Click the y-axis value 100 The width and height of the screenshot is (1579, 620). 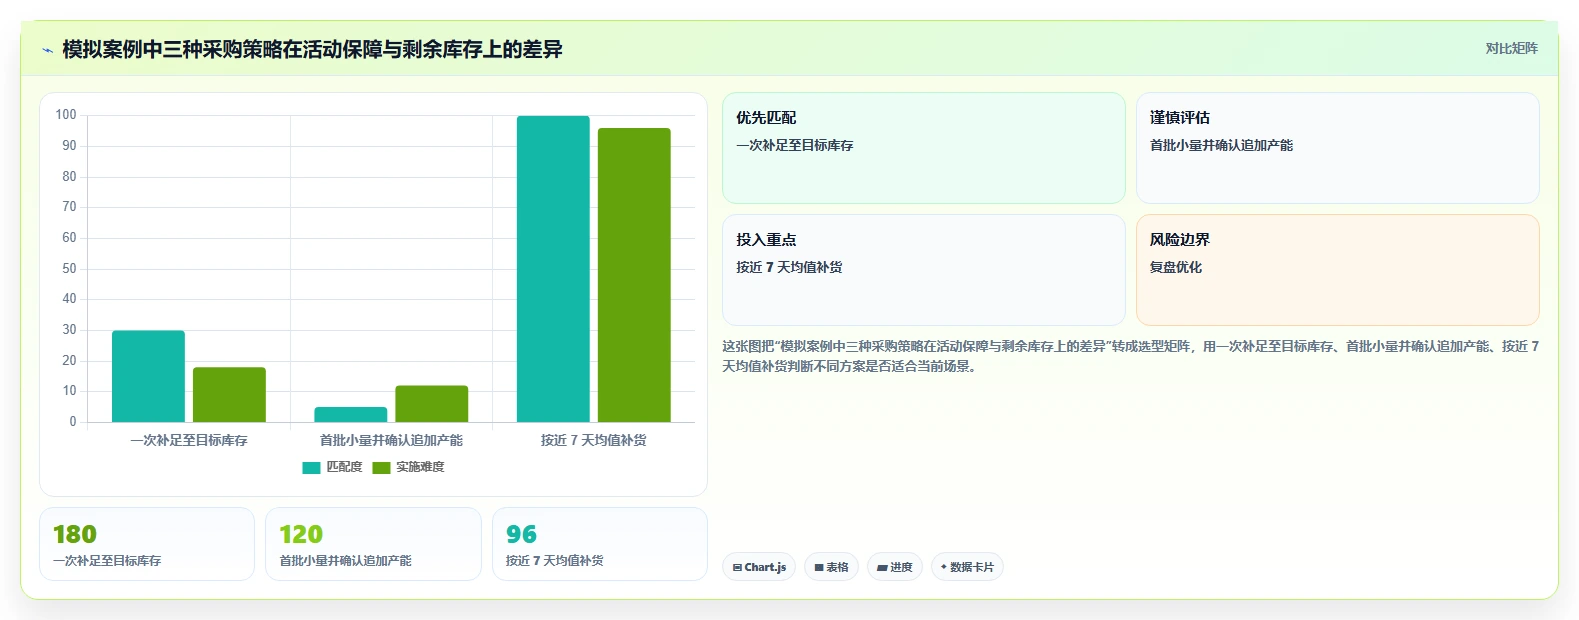click(x=66, y=115)
